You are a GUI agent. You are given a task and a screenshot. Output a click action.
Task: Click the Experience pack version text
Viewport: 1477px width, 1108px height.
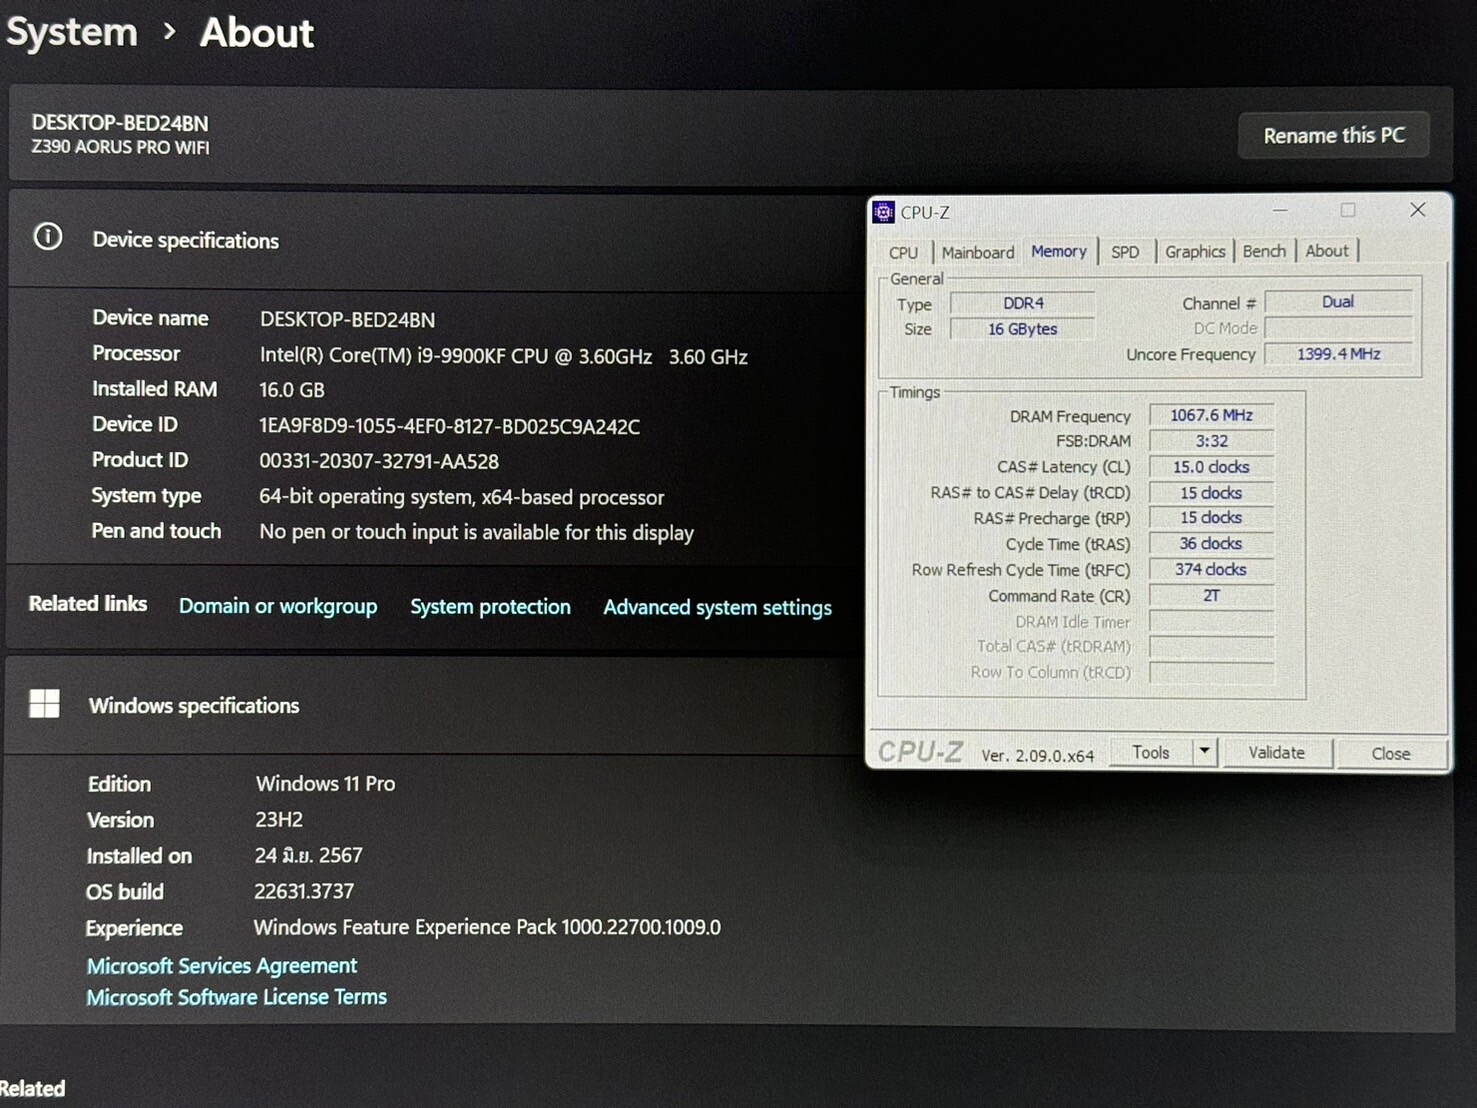click(x=487, y=927)
